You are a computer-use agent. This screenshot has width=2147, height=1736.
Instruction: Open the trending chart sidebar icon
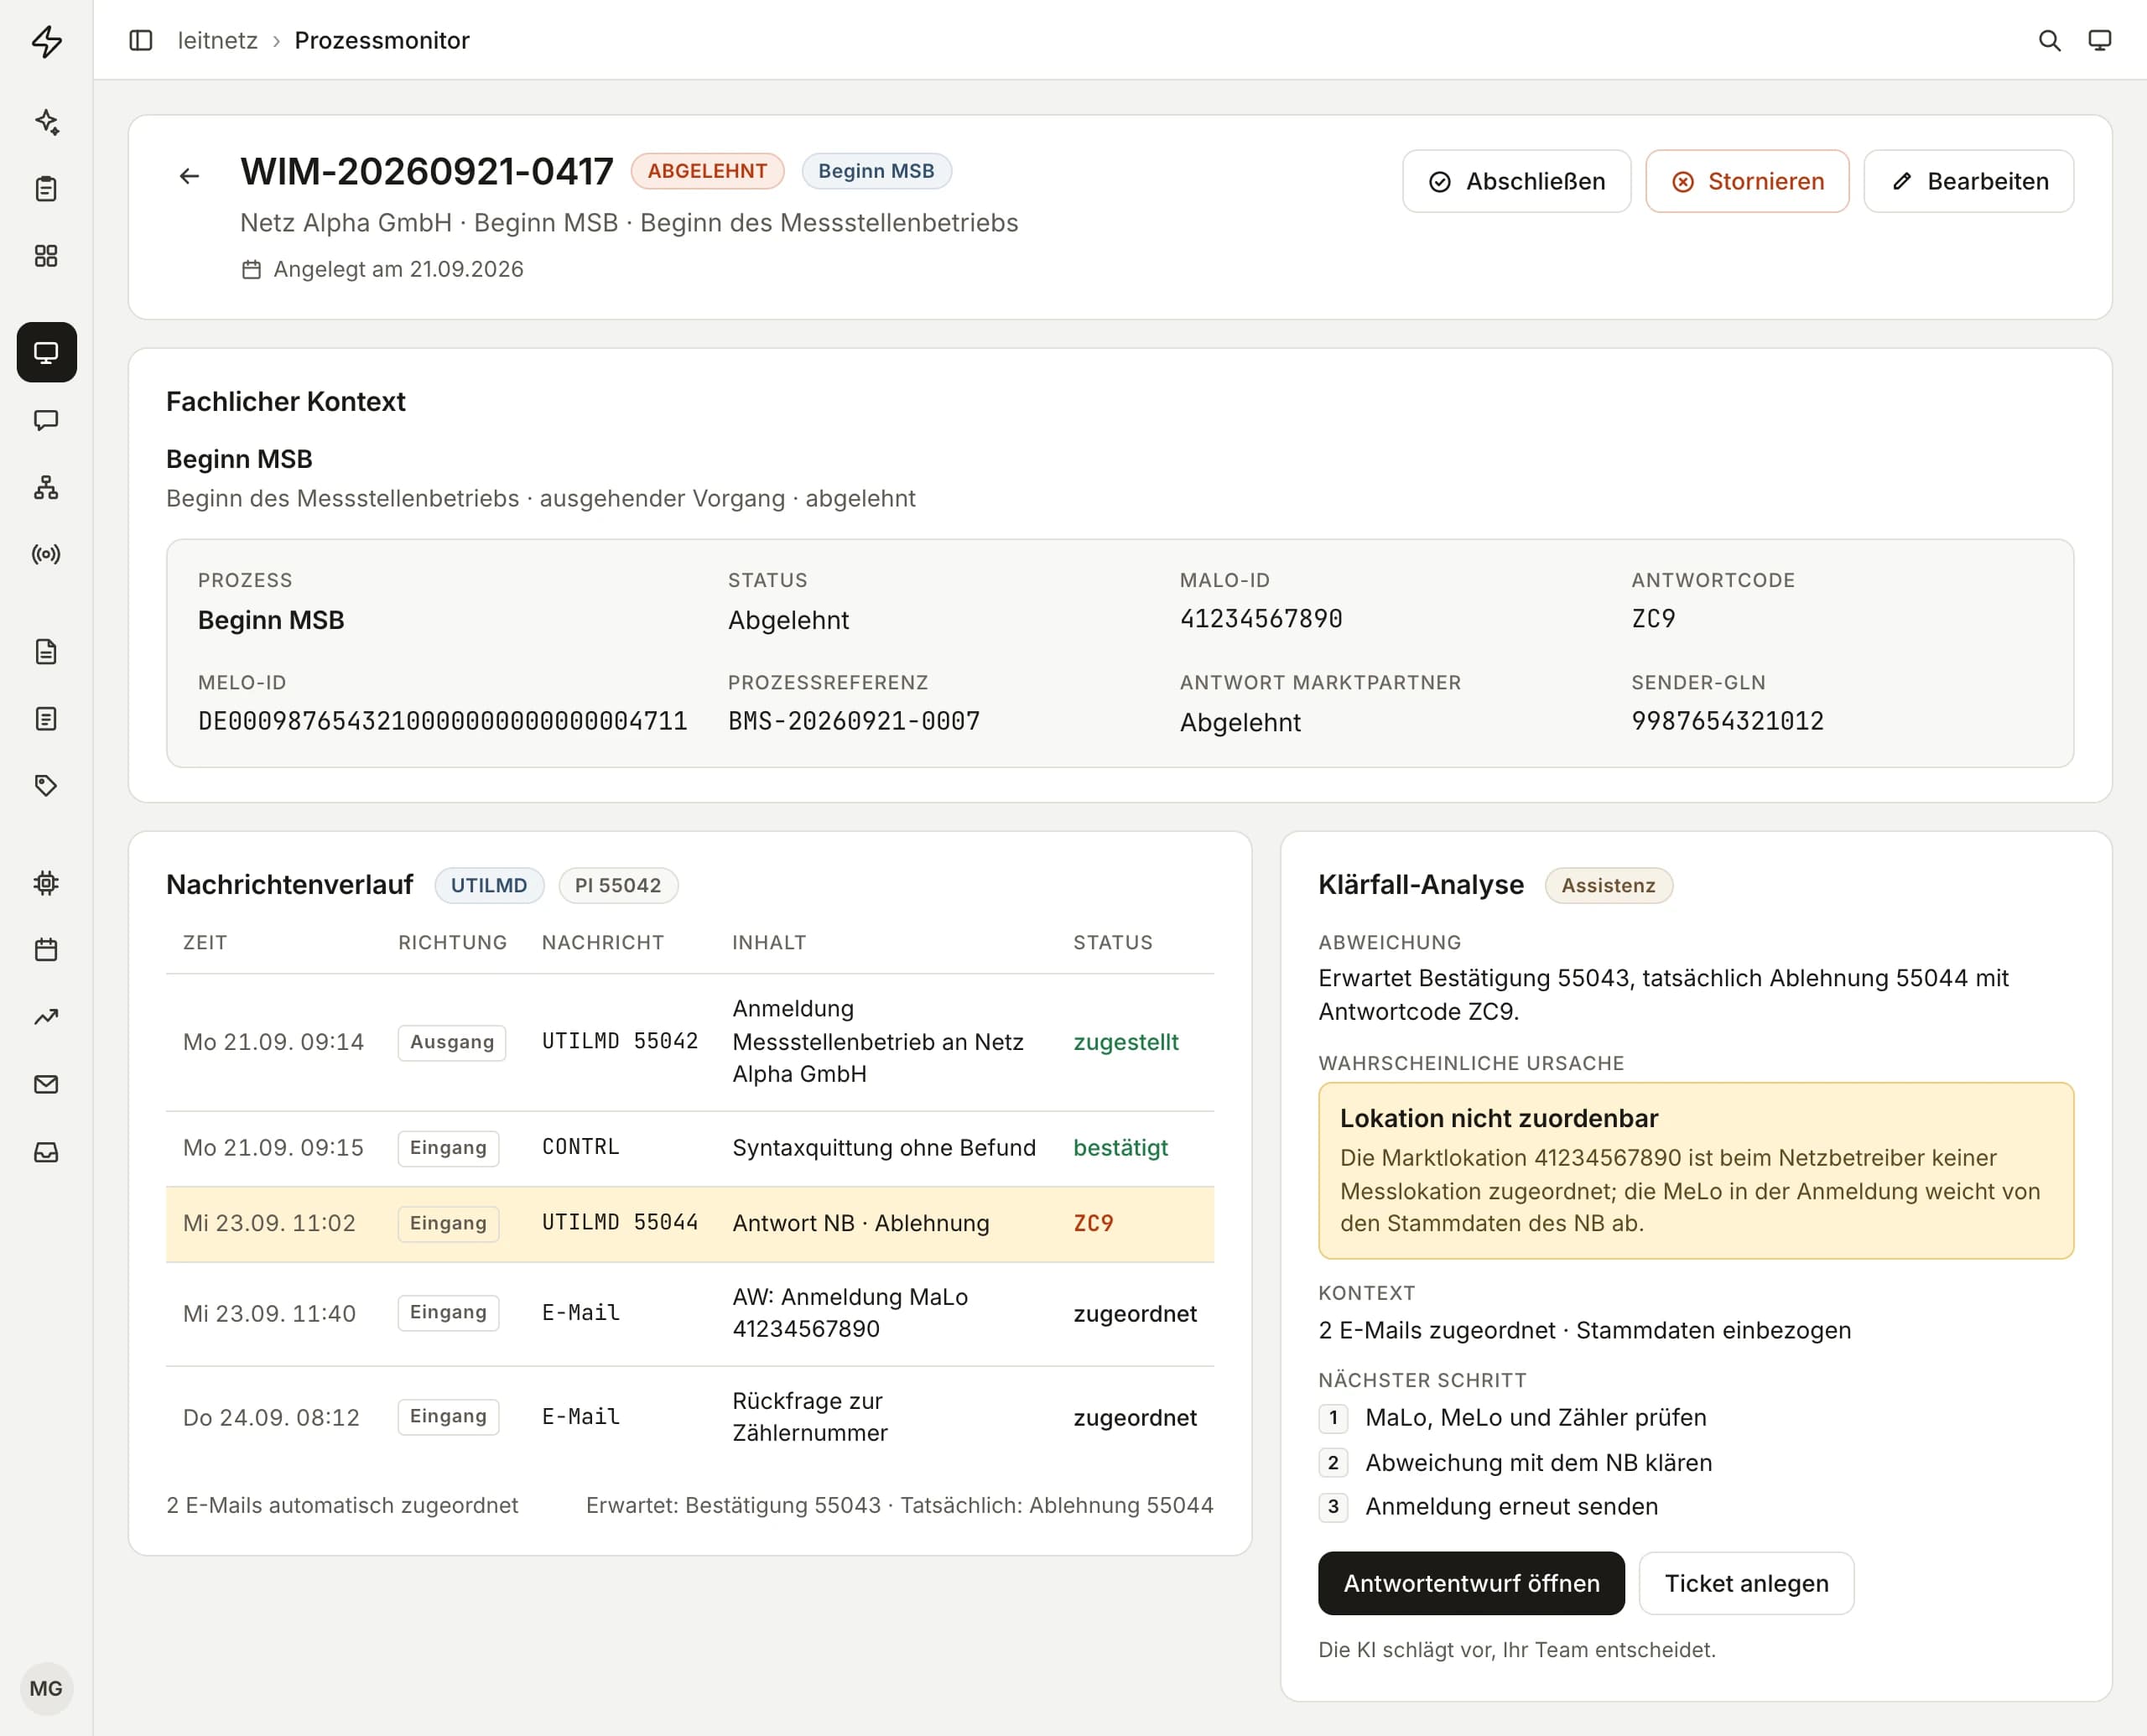(x=46, y=1017)
